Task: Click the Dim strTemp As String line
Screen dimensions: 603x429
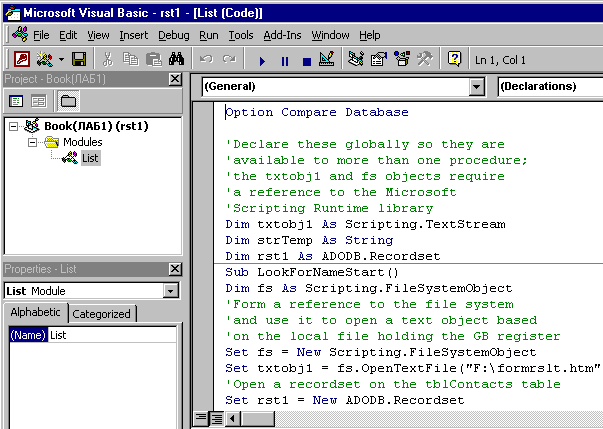Action: pyautogui.click(x=309, y=240)
